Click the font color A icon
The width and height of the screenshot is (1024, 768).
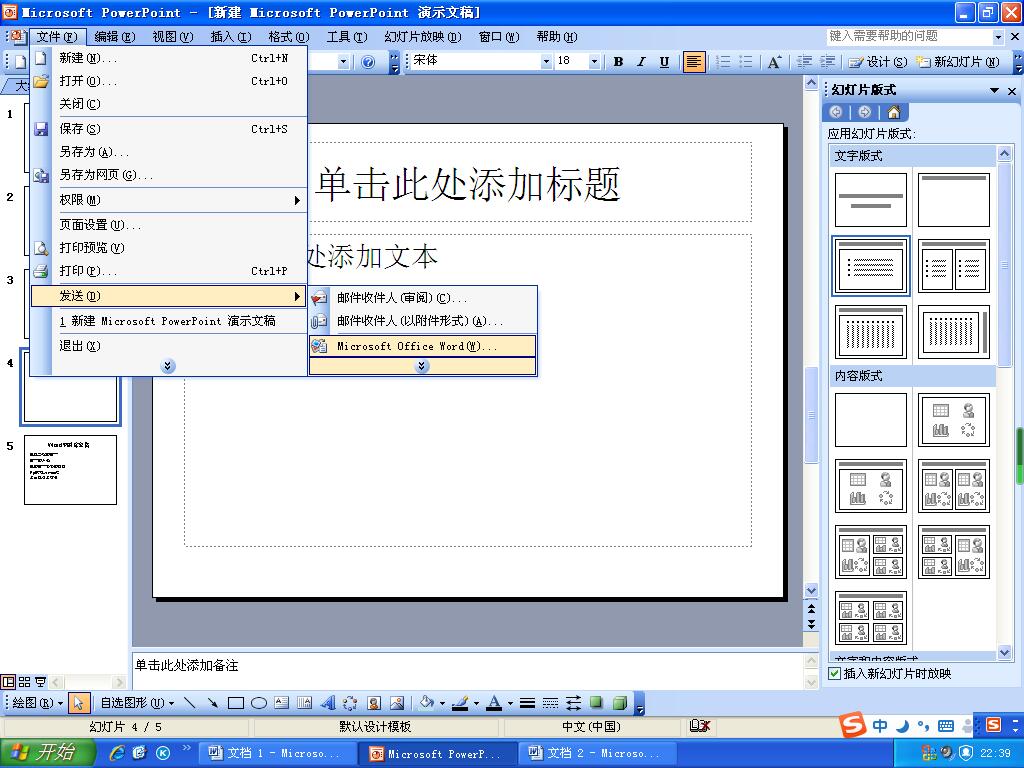coord(494,703)
